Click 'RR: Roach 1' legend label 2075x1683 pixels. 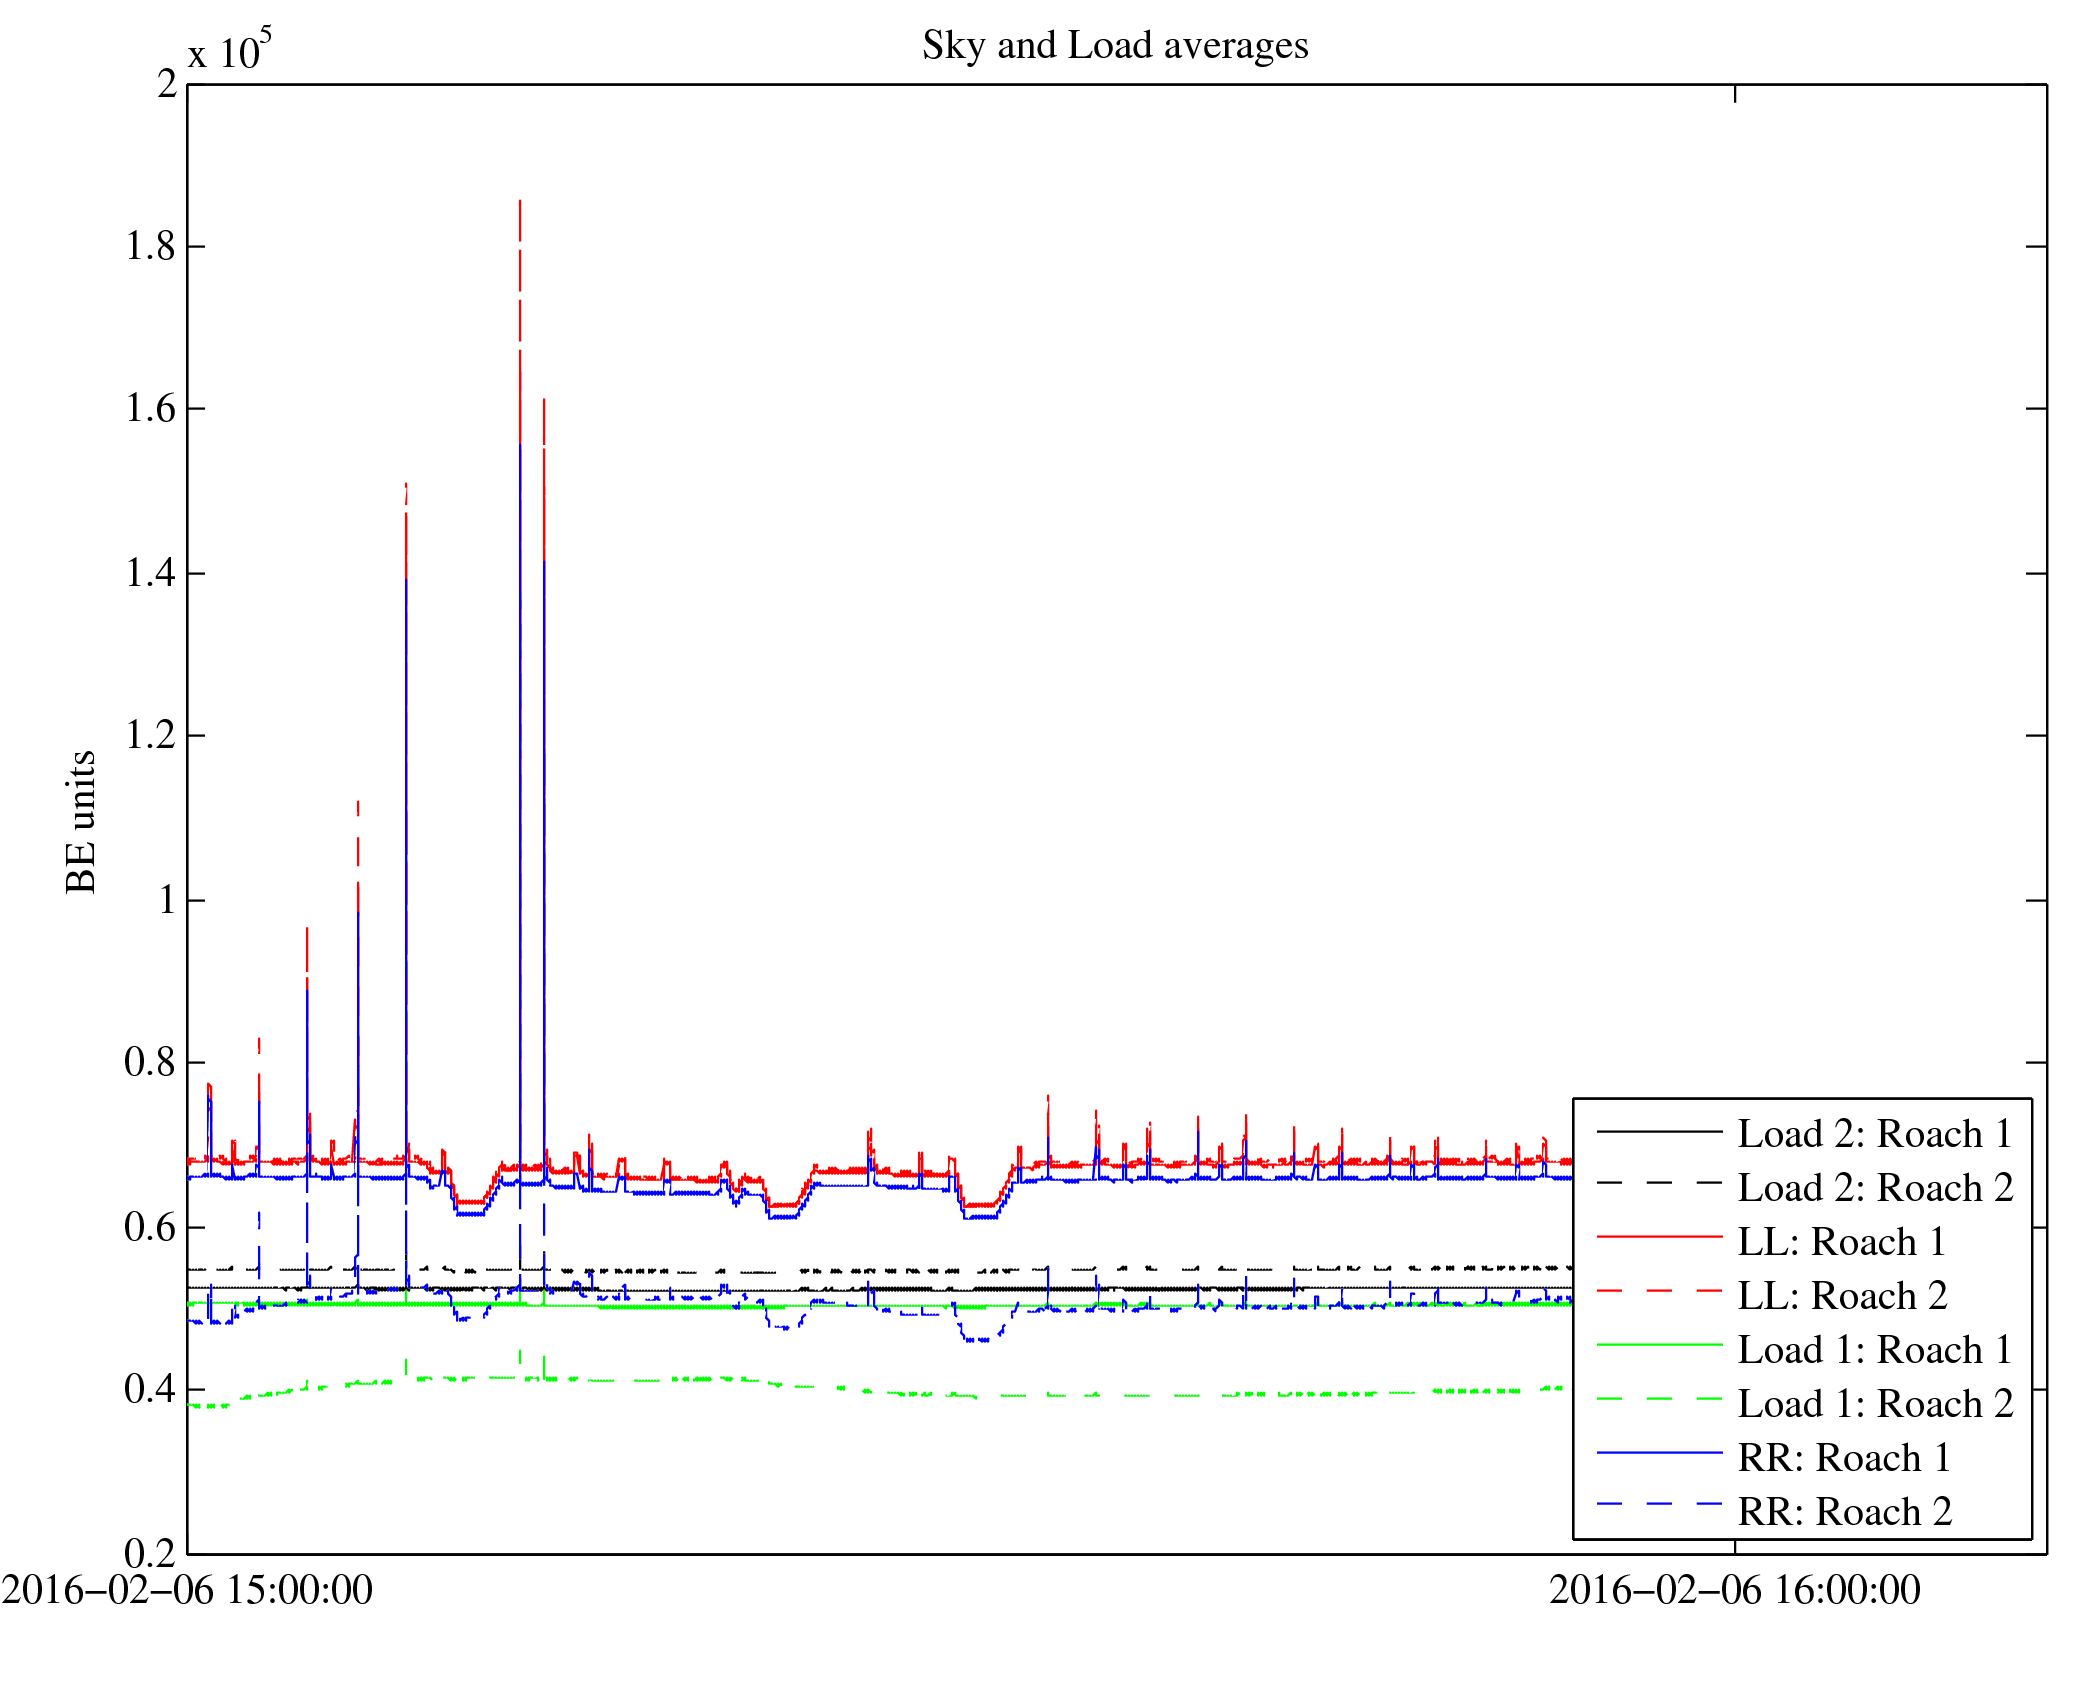coord(1844,1458)
